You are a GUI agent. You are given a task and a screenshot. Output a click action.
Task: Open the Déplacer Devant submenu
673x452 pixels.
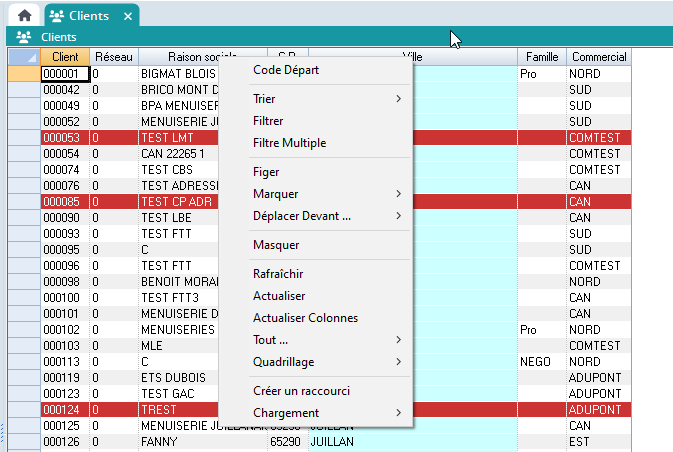[398, 216]
